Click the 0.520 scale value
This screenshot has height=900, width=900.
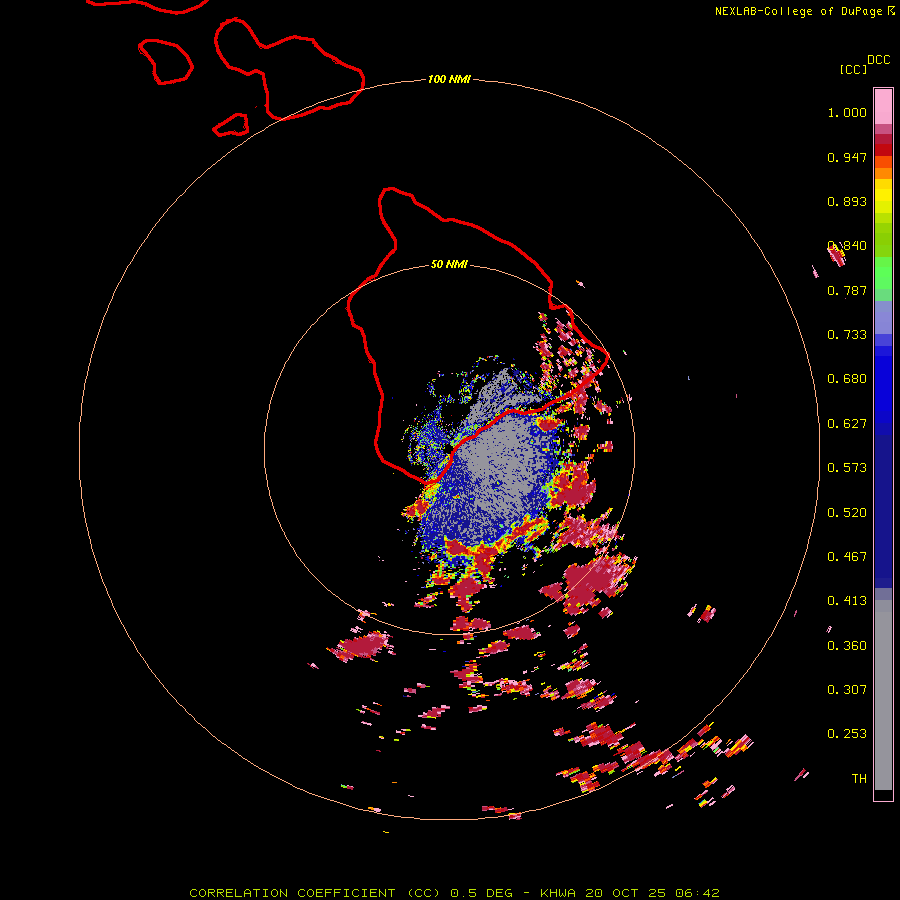coord(847,513)
